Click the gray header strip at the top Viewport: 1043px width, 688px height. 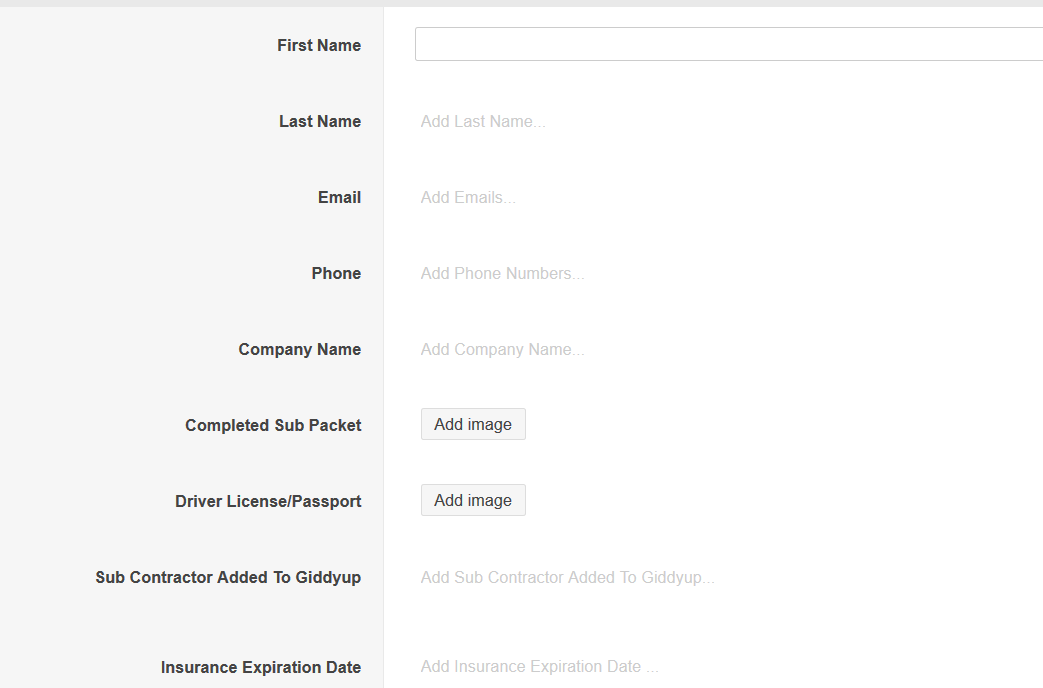point(521,3)
